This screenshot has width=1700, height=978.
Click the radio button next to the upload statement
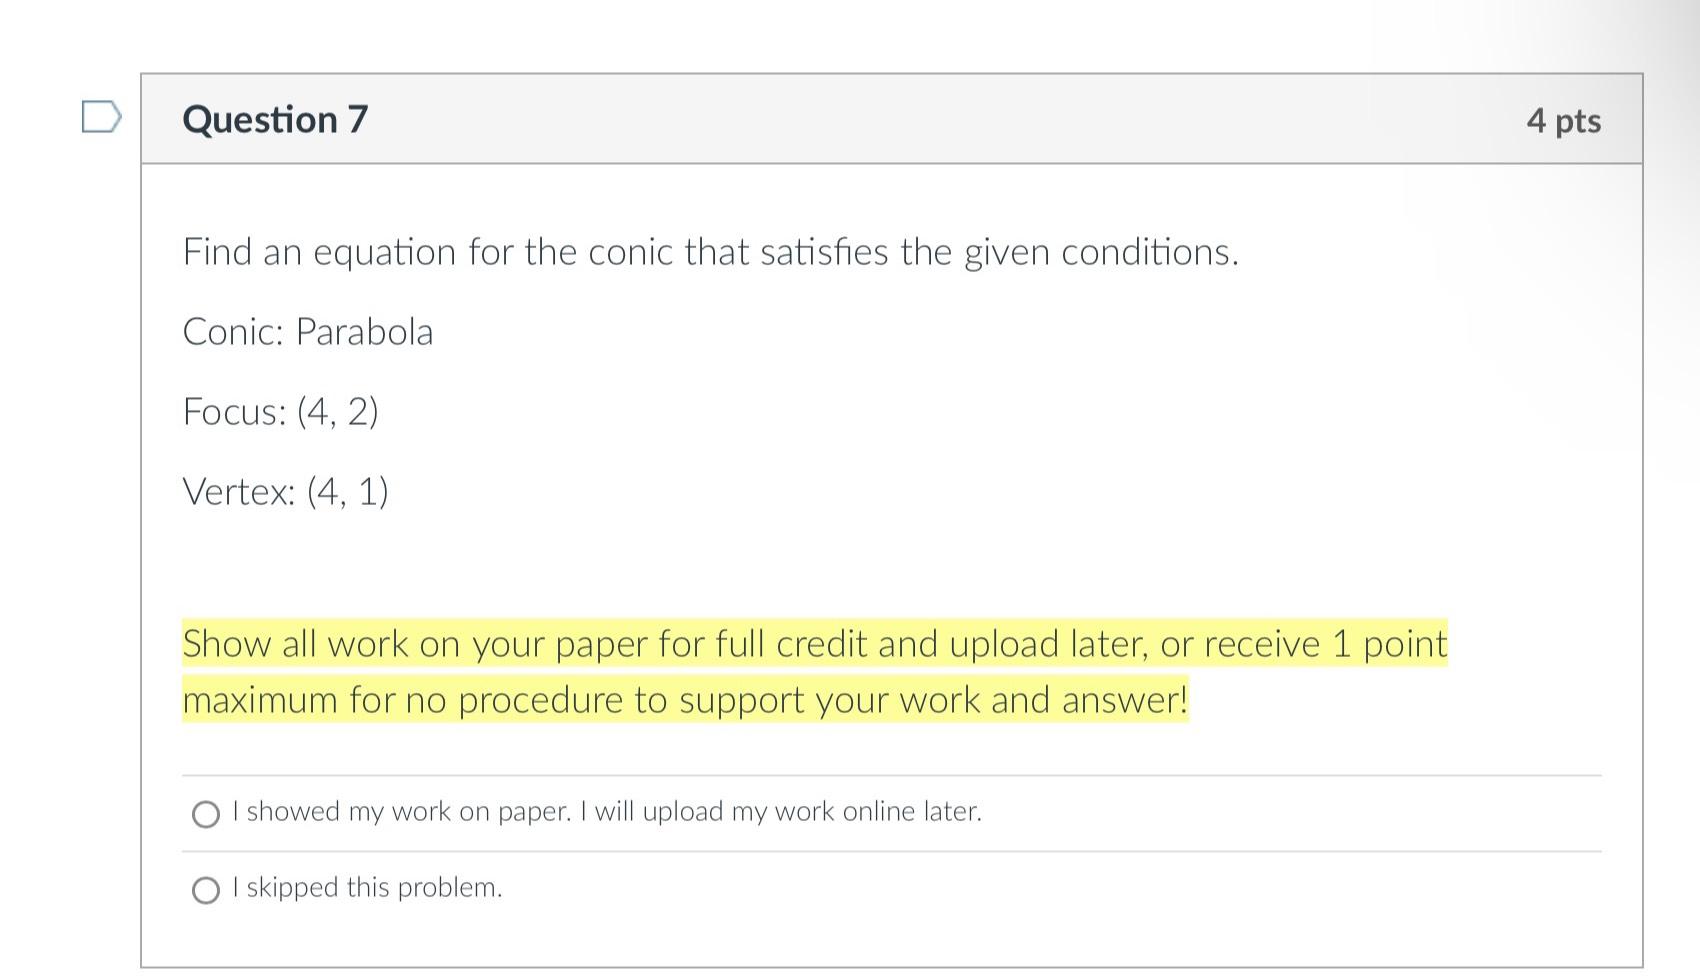(x=206, y=813)
